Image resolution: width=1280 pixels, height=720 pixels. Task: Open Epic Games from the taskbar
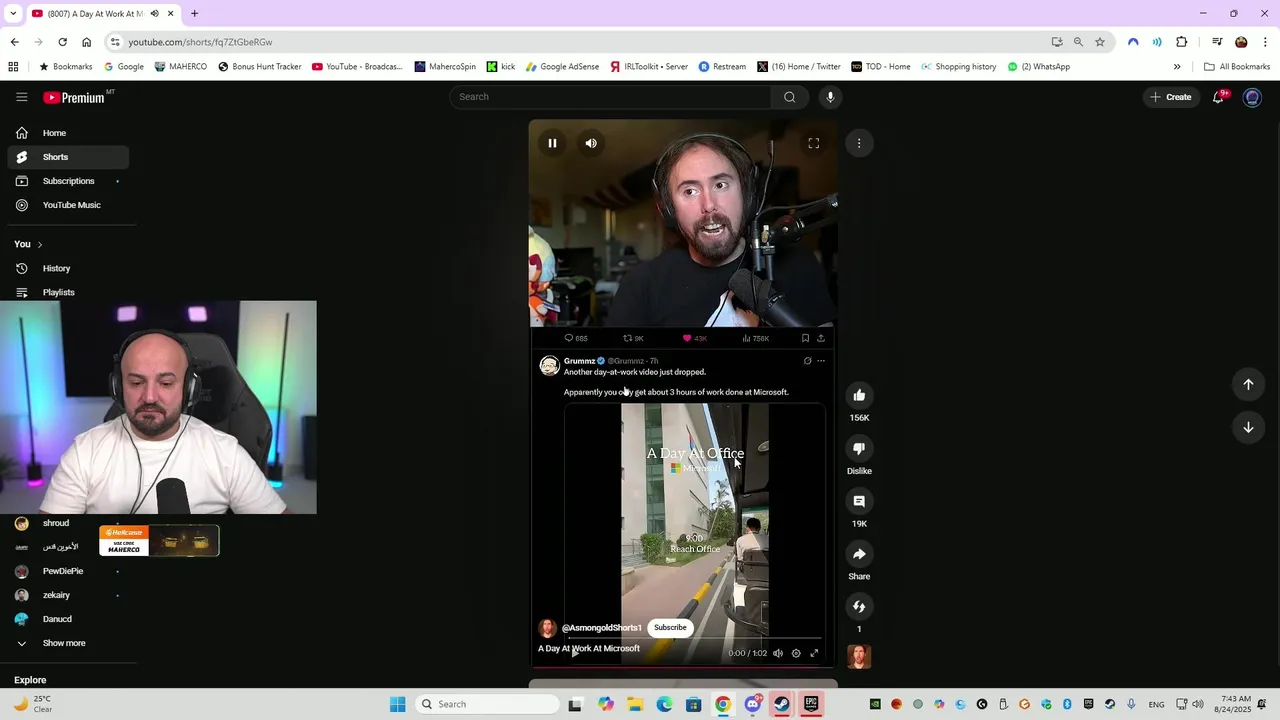pos(811,704)
